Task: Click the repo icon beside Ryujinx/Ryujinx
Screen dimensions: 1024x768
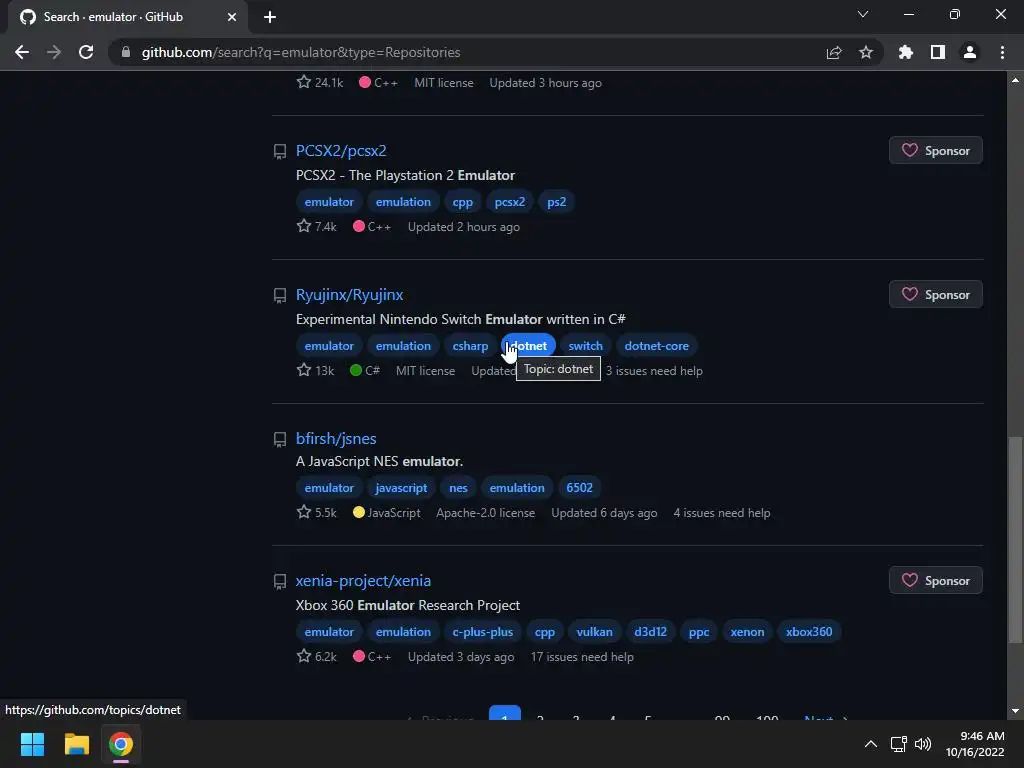Action: [280, 295]
